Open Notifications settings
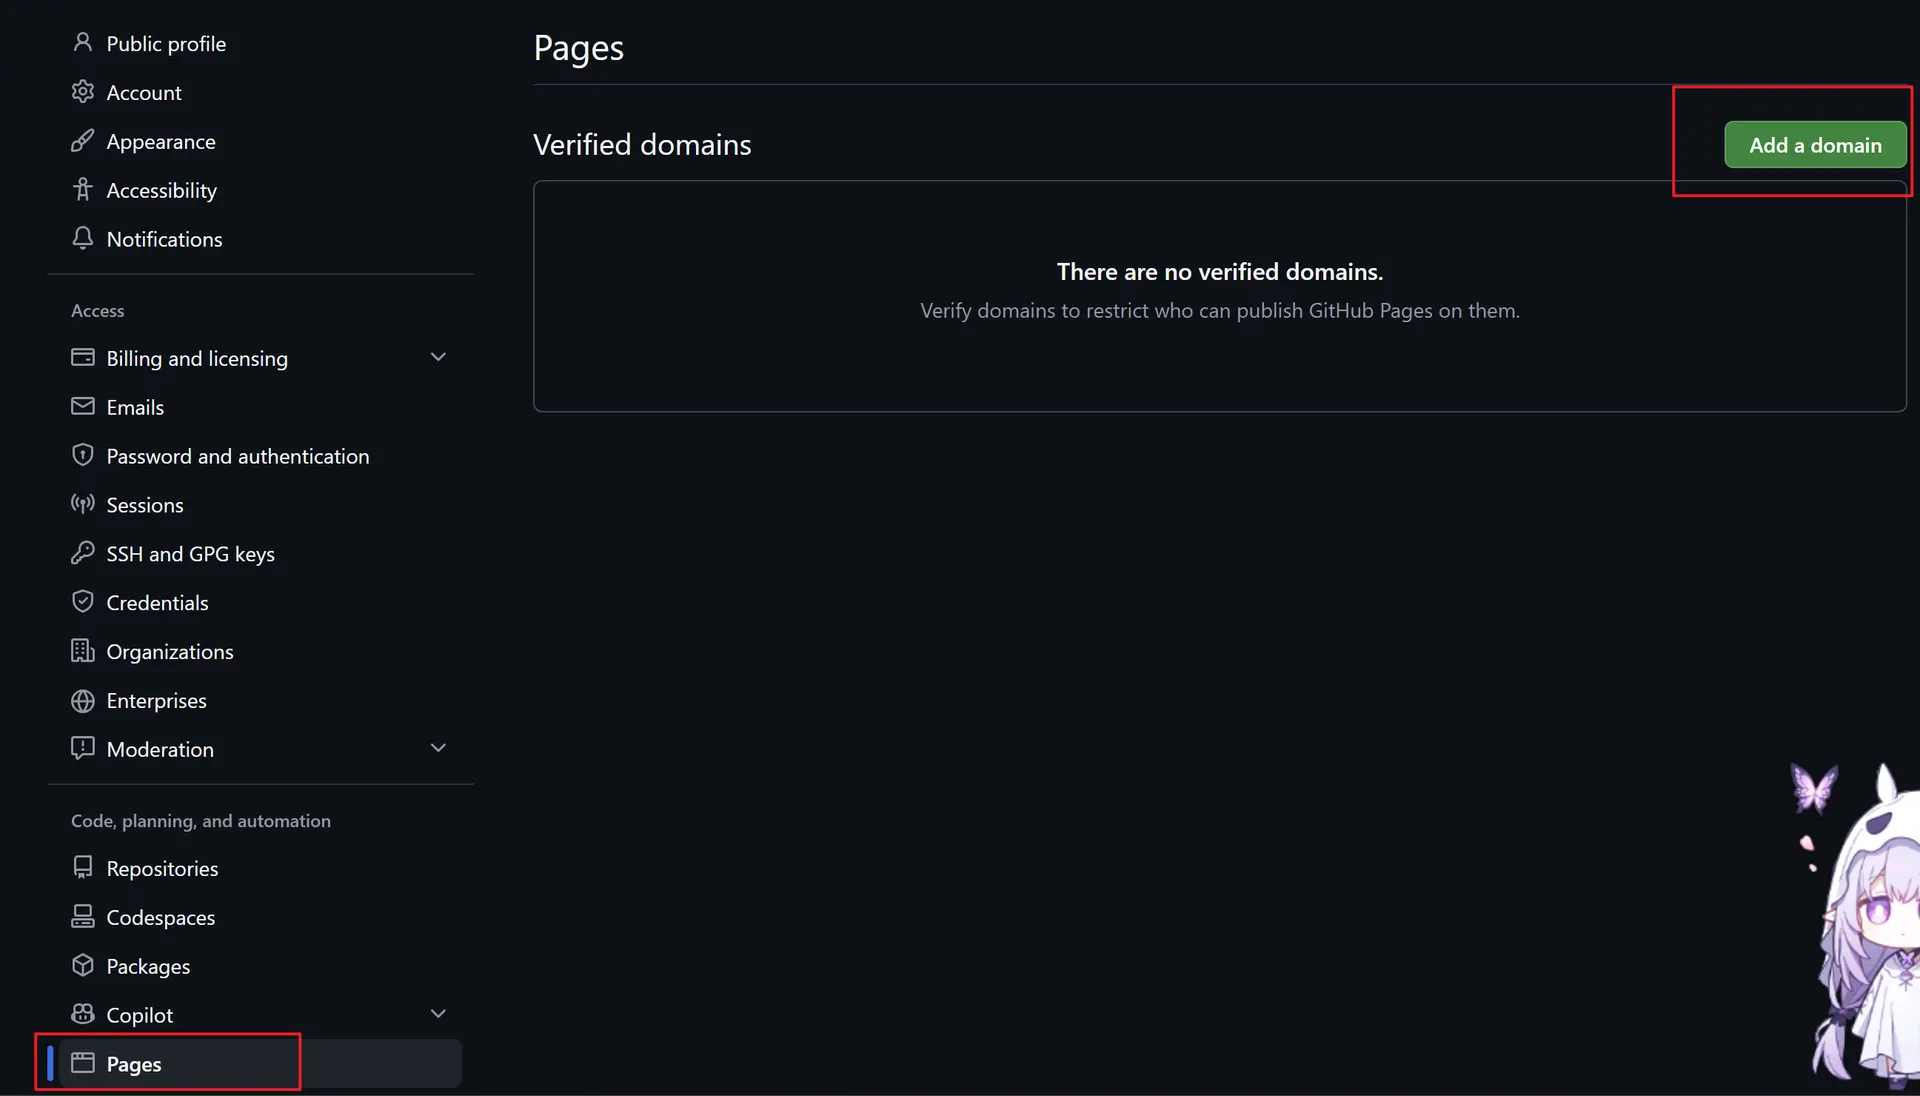Screen dimensions: 1920x1096 coord(261,239)
